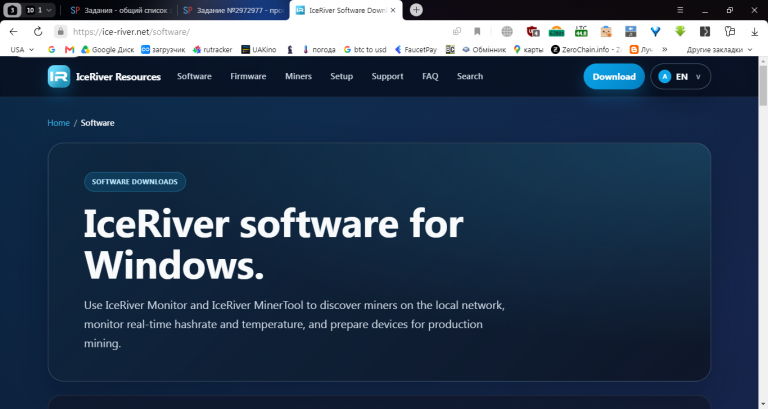Click the IceRiver Resources brand text

118,77
